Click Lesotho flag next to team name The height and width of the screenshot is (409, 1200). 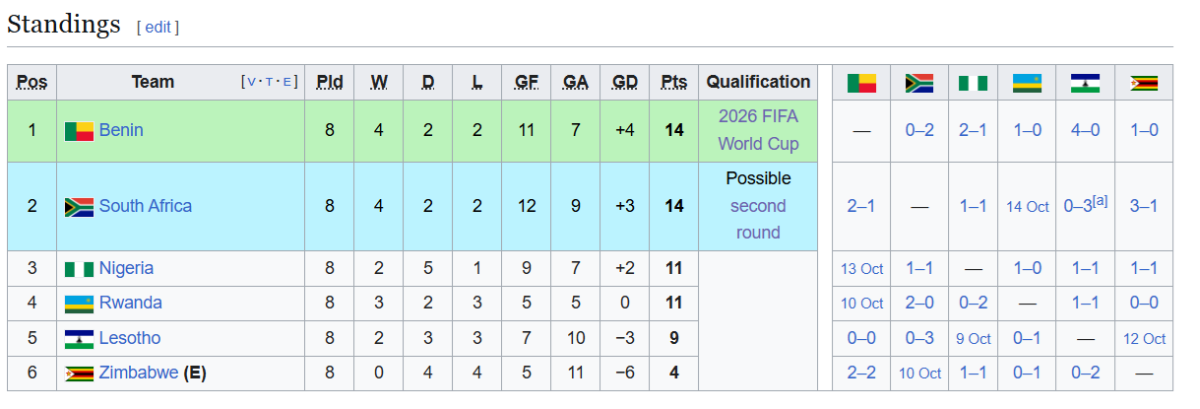(79, 339)
